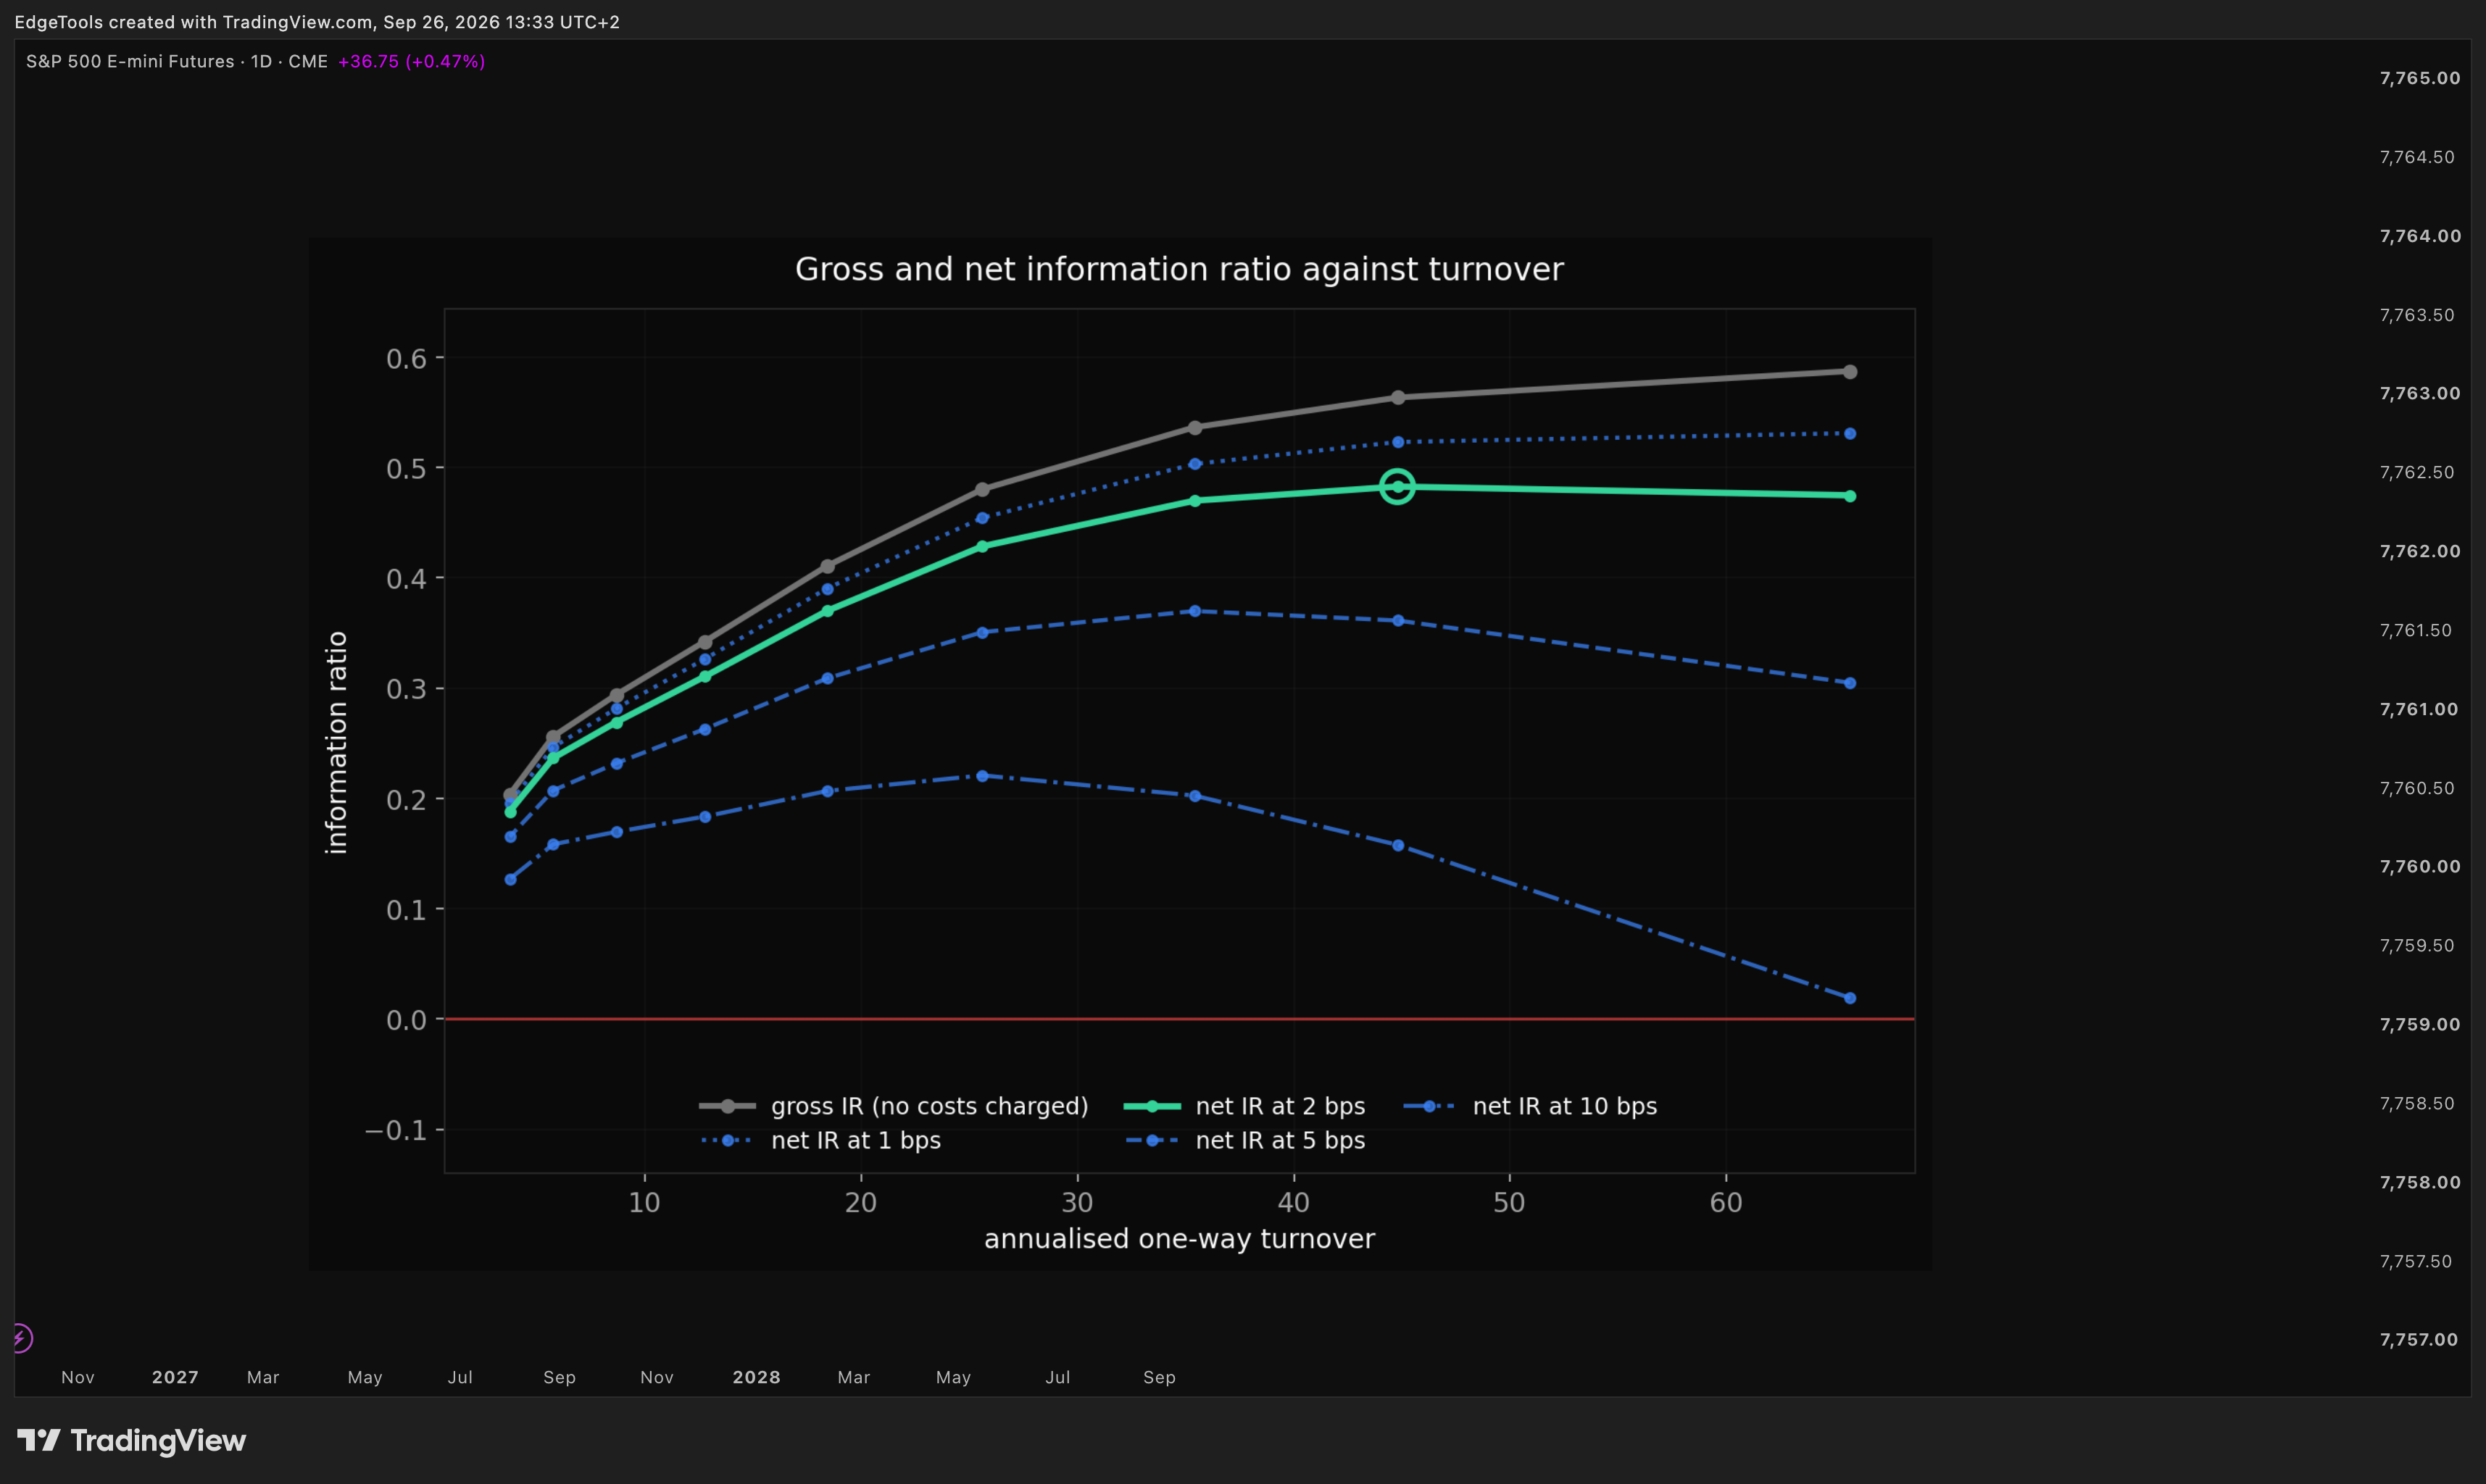Image resolution: width=2486 pixels, height=1484 pixels.
Task: Select legend entry net IR at 10 bps
Action: (x=1530, y=1106)
